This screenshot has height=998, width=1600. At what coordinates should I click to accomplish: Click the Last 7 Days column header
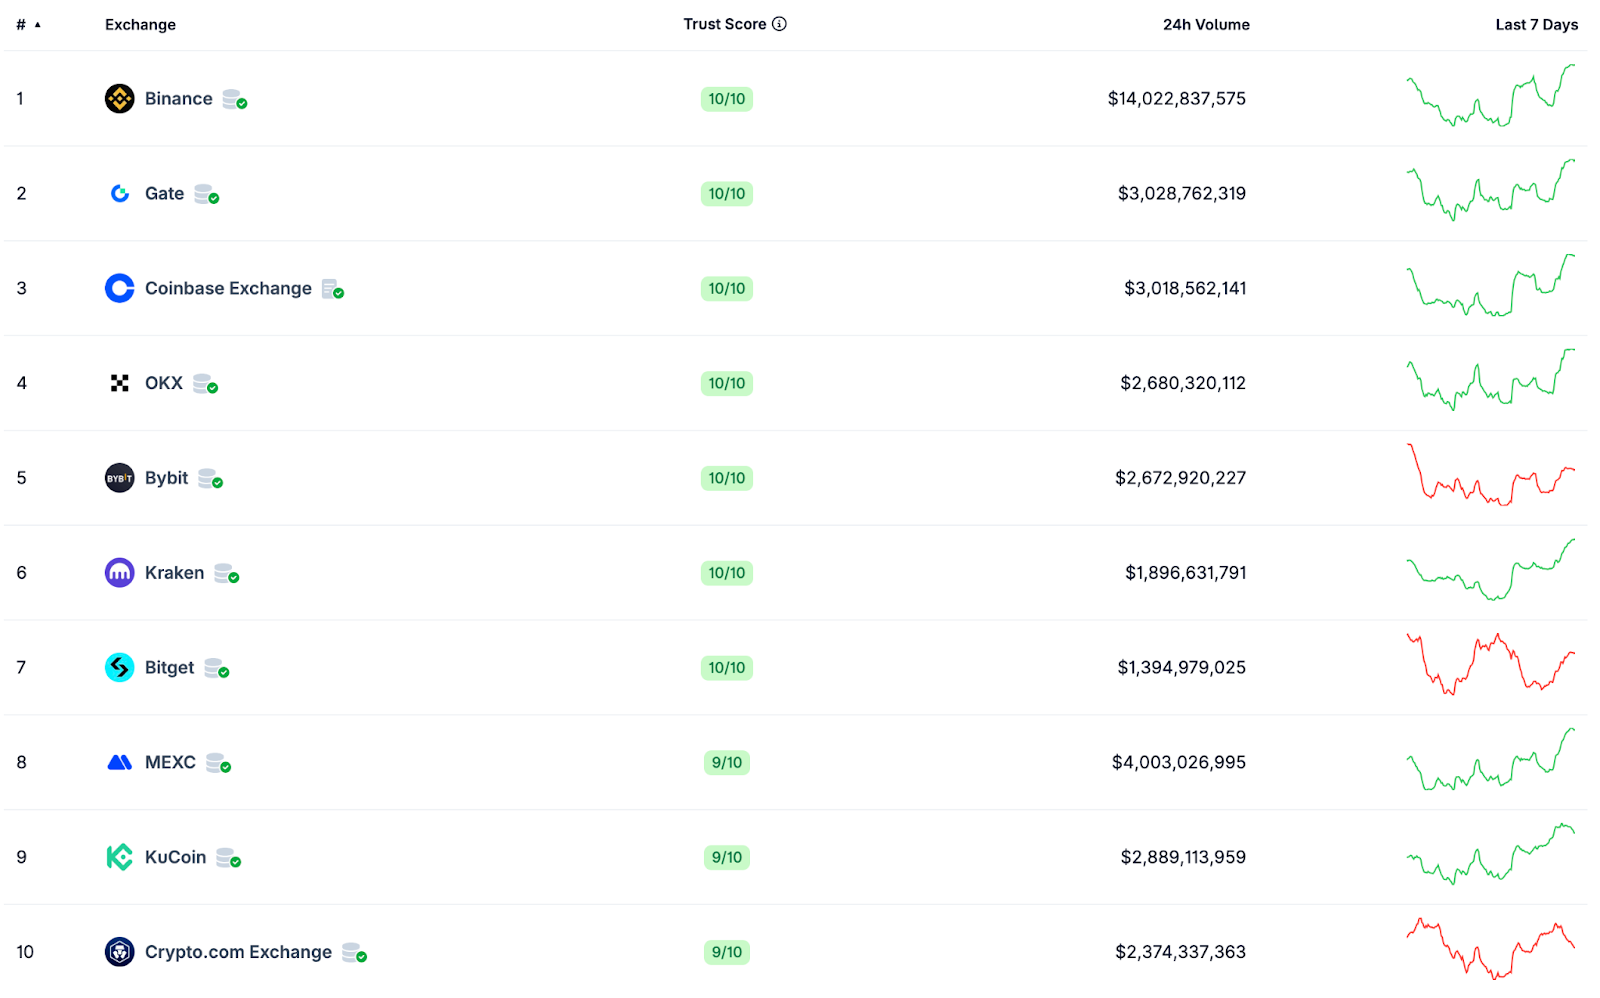coord(1537,24)
